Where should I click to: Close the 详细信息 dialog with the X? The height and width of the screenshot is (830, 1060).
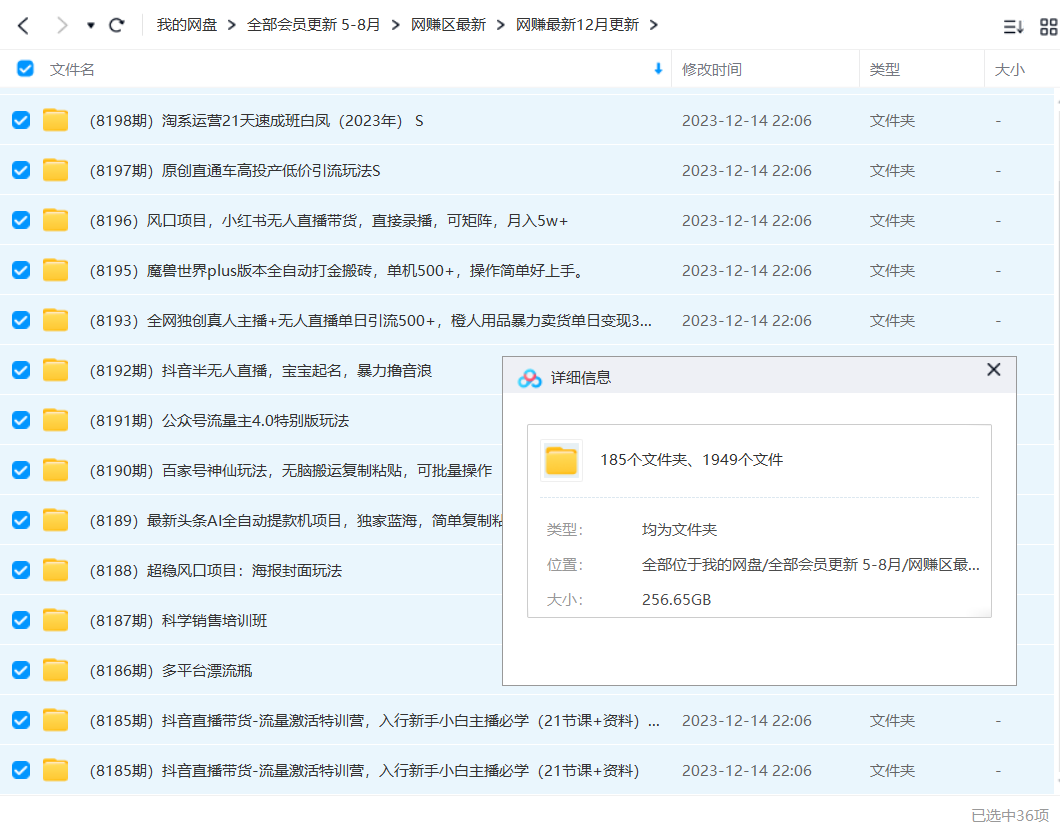tap(993, 369)
